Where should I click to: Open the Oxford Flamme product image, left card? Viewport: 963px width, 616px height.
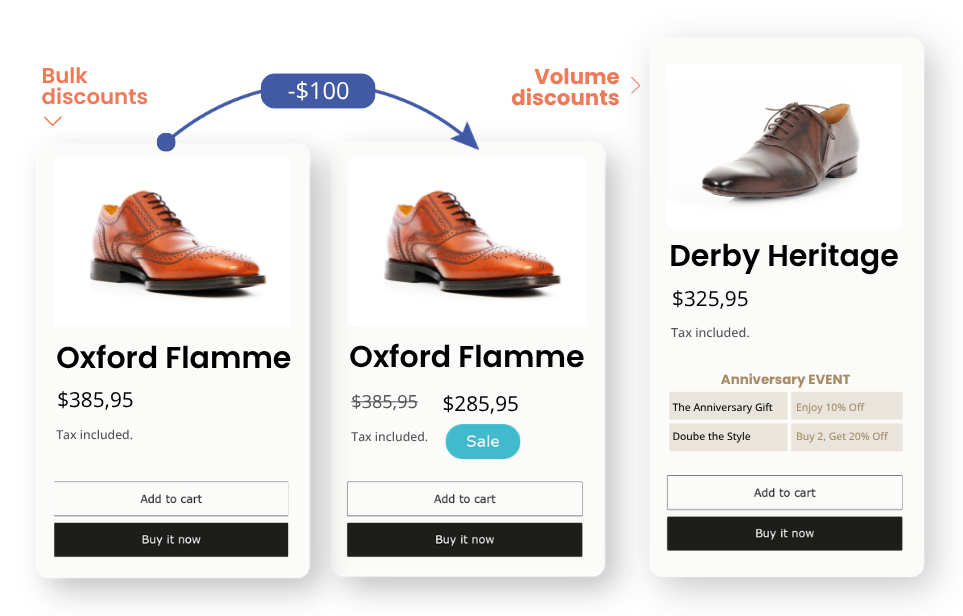tap(171, 240)
